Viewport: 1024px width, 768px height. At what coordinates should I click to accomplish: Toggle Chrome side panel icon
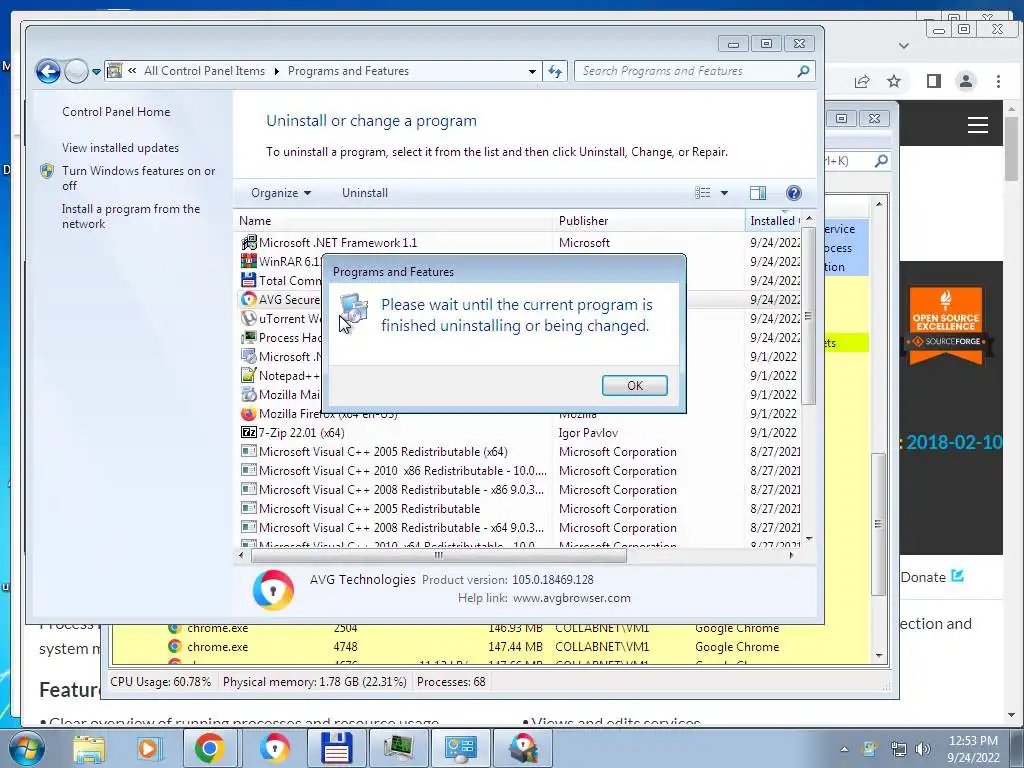click(934, 81)
